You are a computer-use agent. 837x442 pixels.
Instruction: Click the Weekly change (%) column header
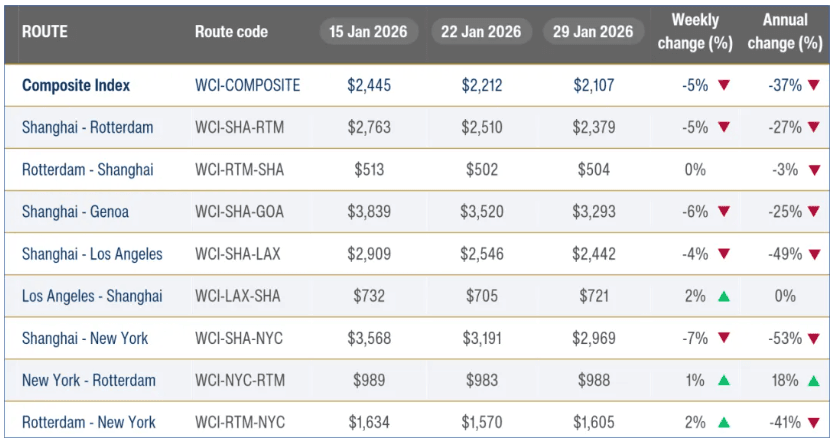[x=695, y=32]
